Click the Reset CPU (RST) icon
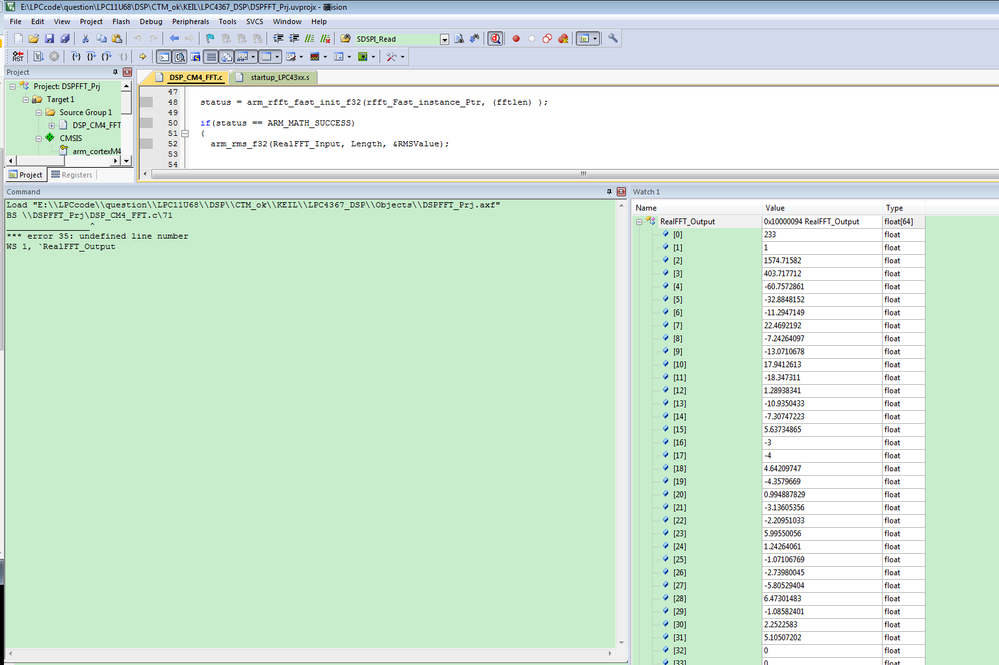Image resolution: width=999 pixels, height=665 pixels. point(16,57)
